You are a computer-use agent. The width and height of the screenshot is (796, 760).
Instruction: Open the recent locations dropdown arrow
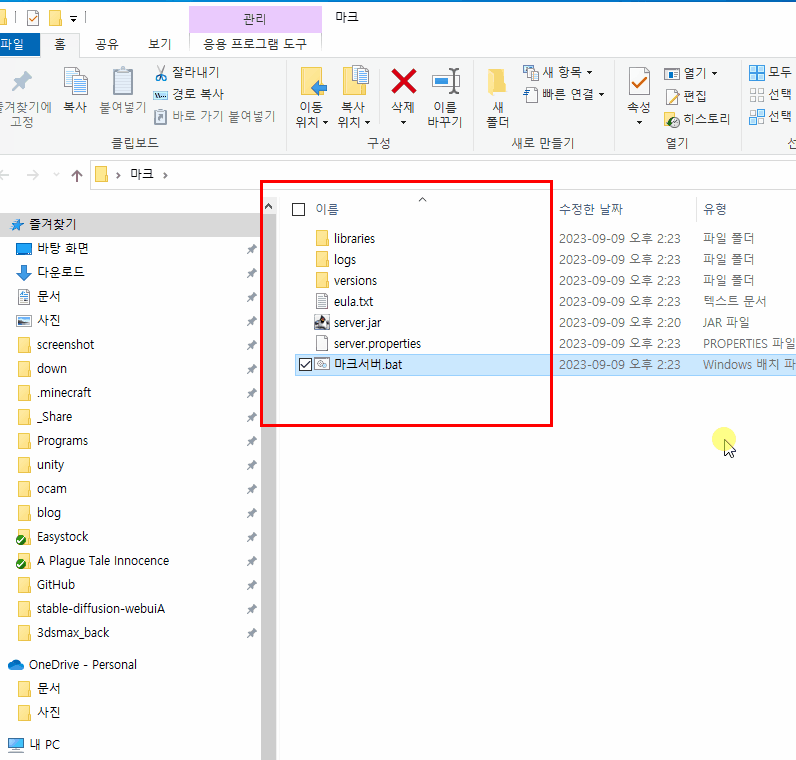point(56,175)
